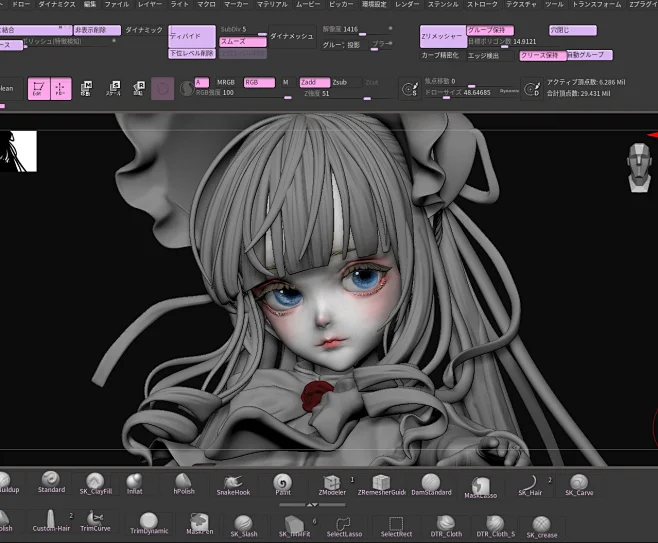658x543 pixels.
Task: Activate the SelectRect selection brush
Action: (396, 525)
